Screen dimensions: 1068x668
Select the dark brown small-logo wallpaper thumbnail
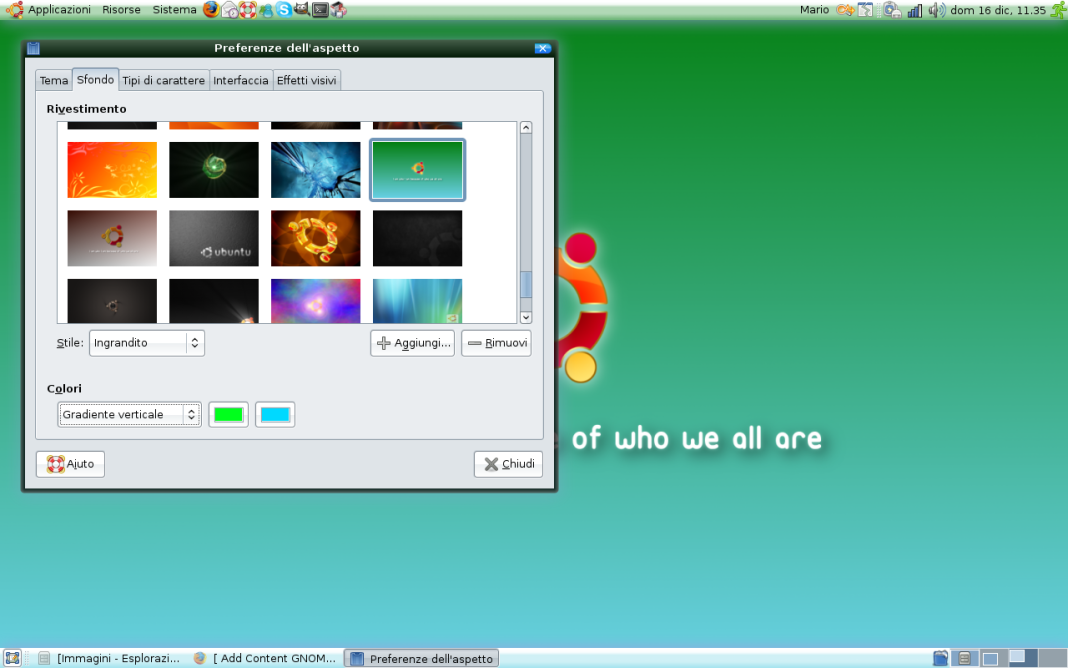point(112,300)
